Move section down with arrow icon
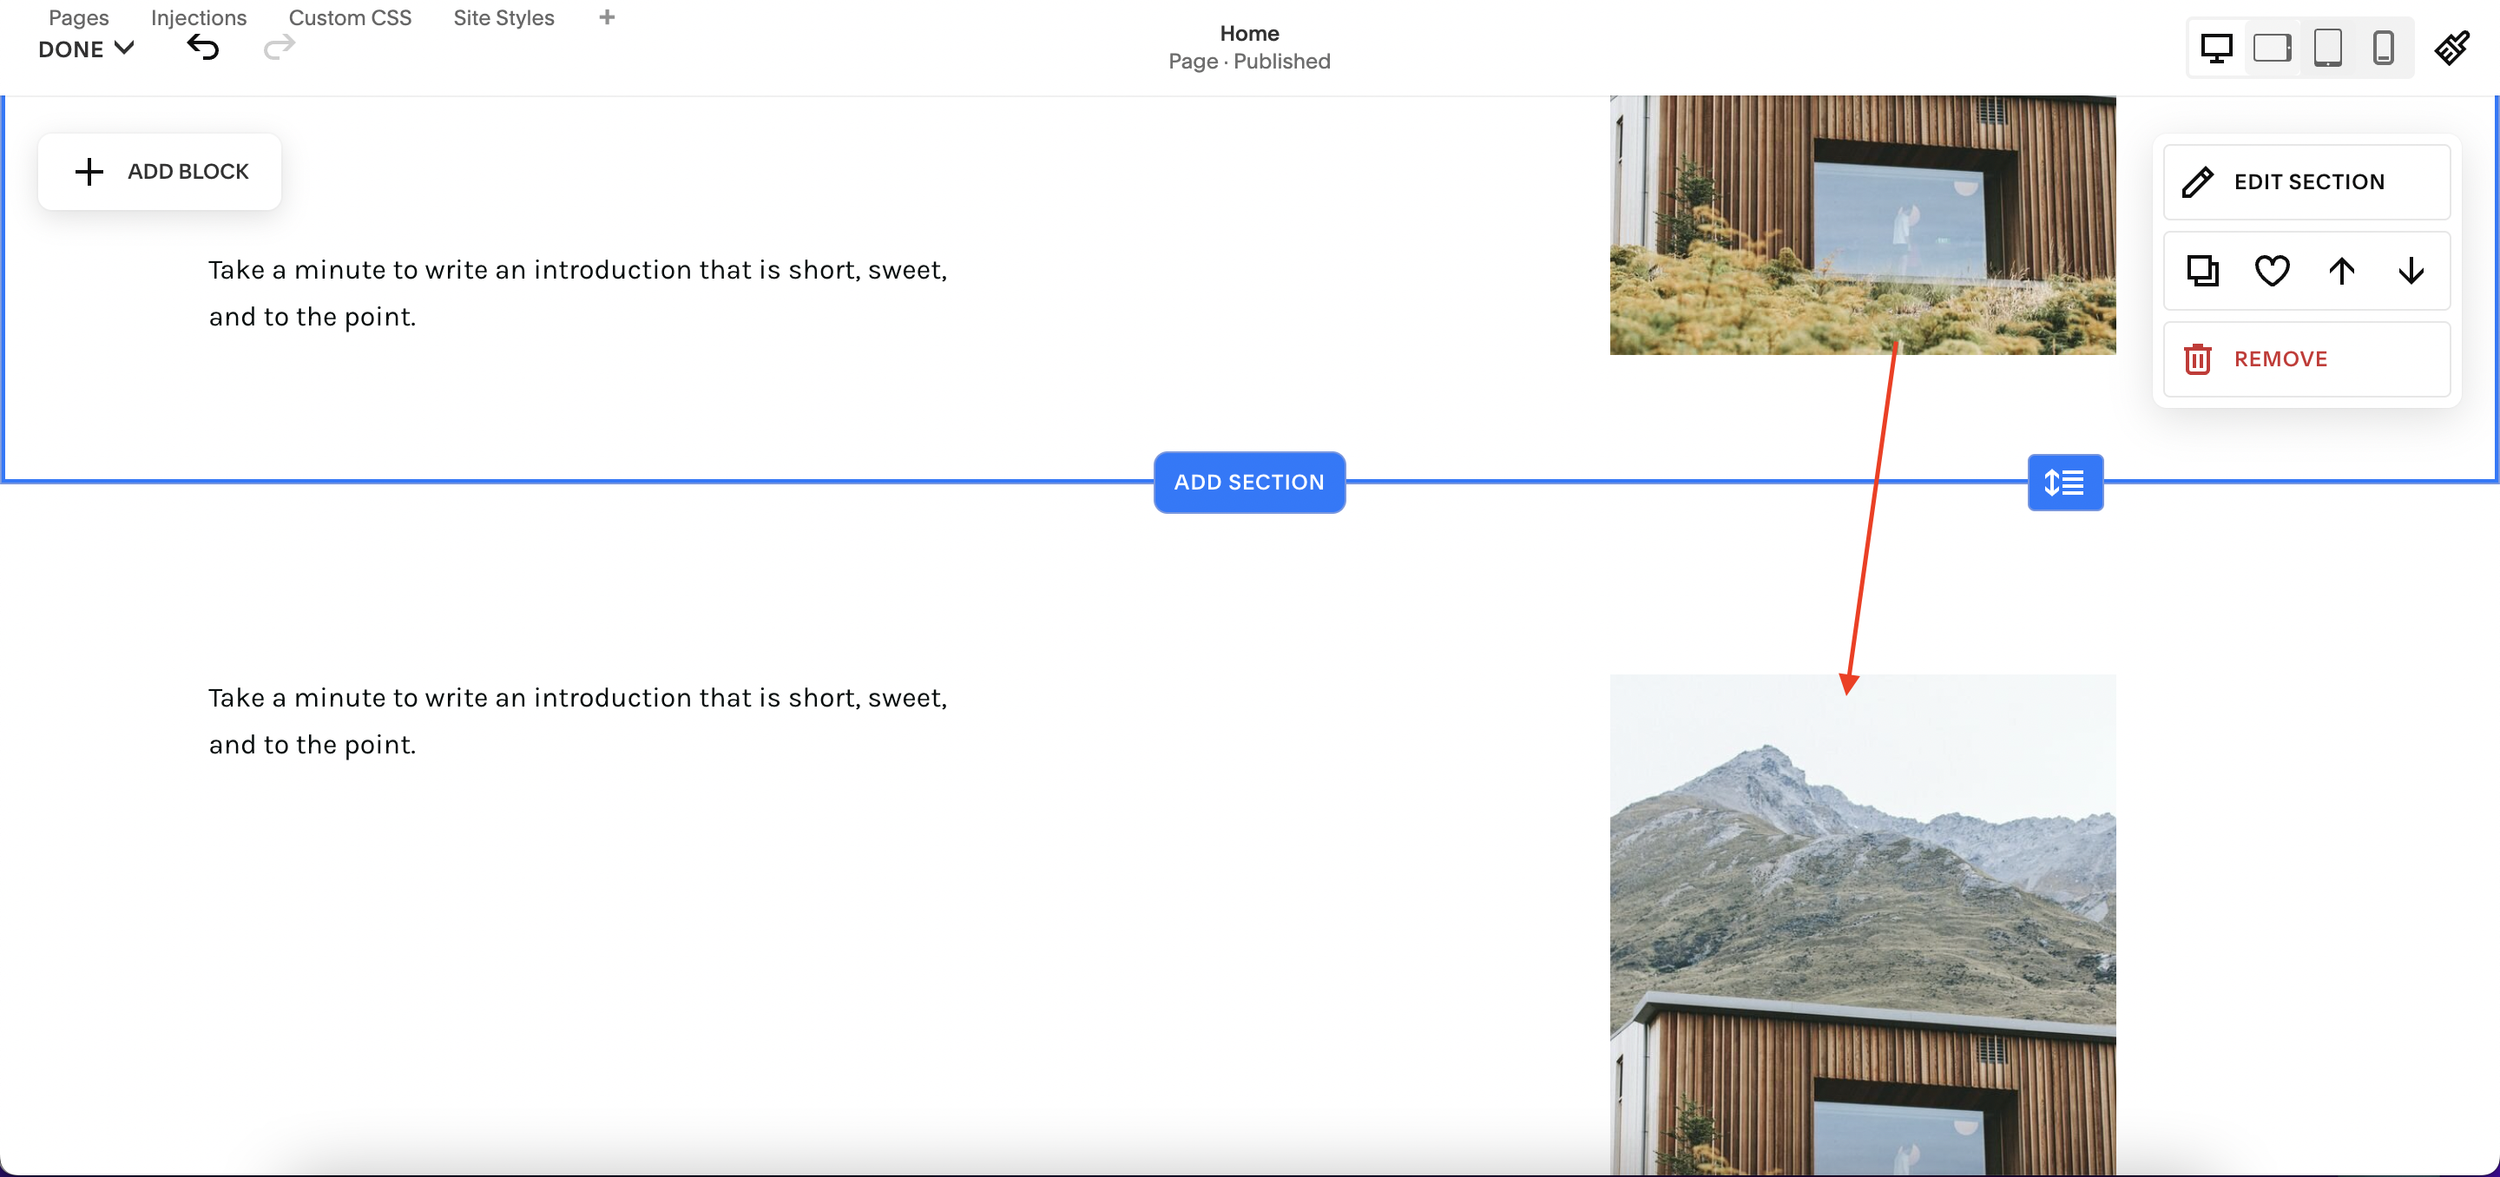The image size is (2500, 1177). click(2411, 271)
